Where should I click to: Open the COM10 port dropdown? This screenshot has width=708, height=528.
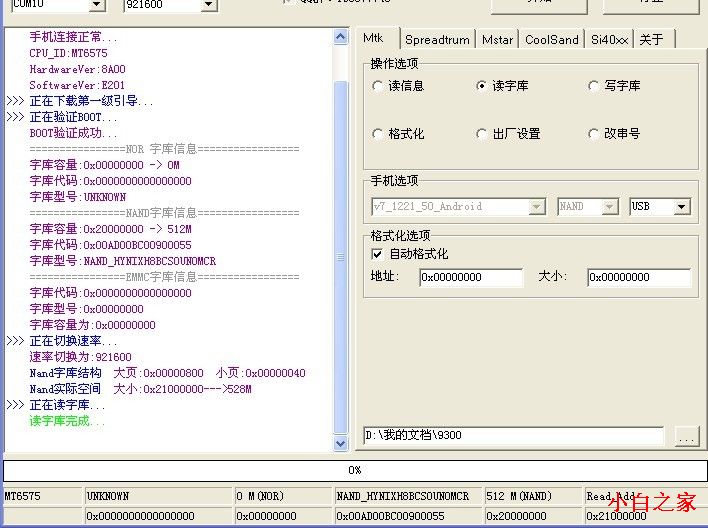pyautogui.click(x=96, y=5)
